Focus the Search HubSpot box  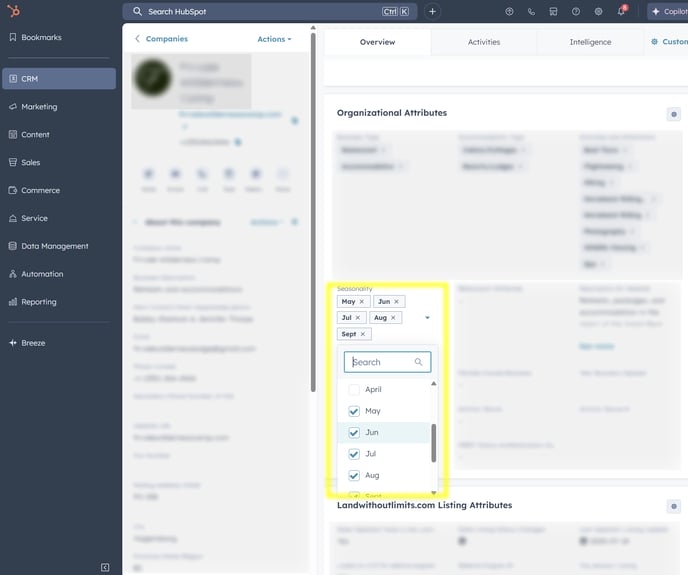point(270,11)
